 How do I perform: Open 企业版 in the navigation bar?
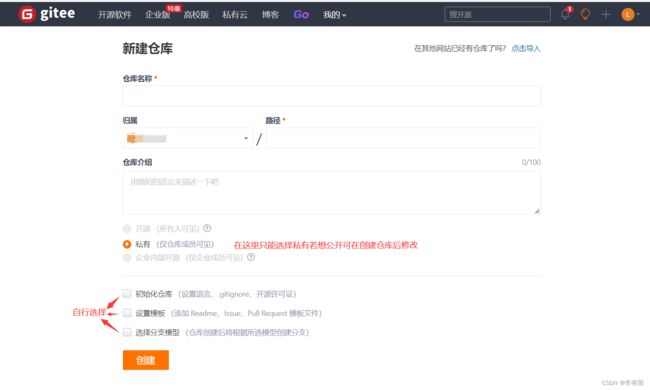(158, 15)
